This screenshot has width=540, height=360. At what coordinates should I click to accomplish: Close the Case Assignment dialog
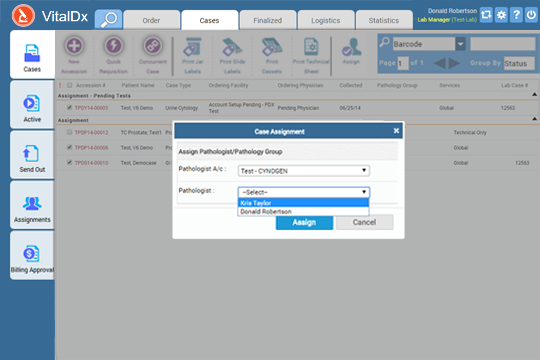(x=396, y=131)
